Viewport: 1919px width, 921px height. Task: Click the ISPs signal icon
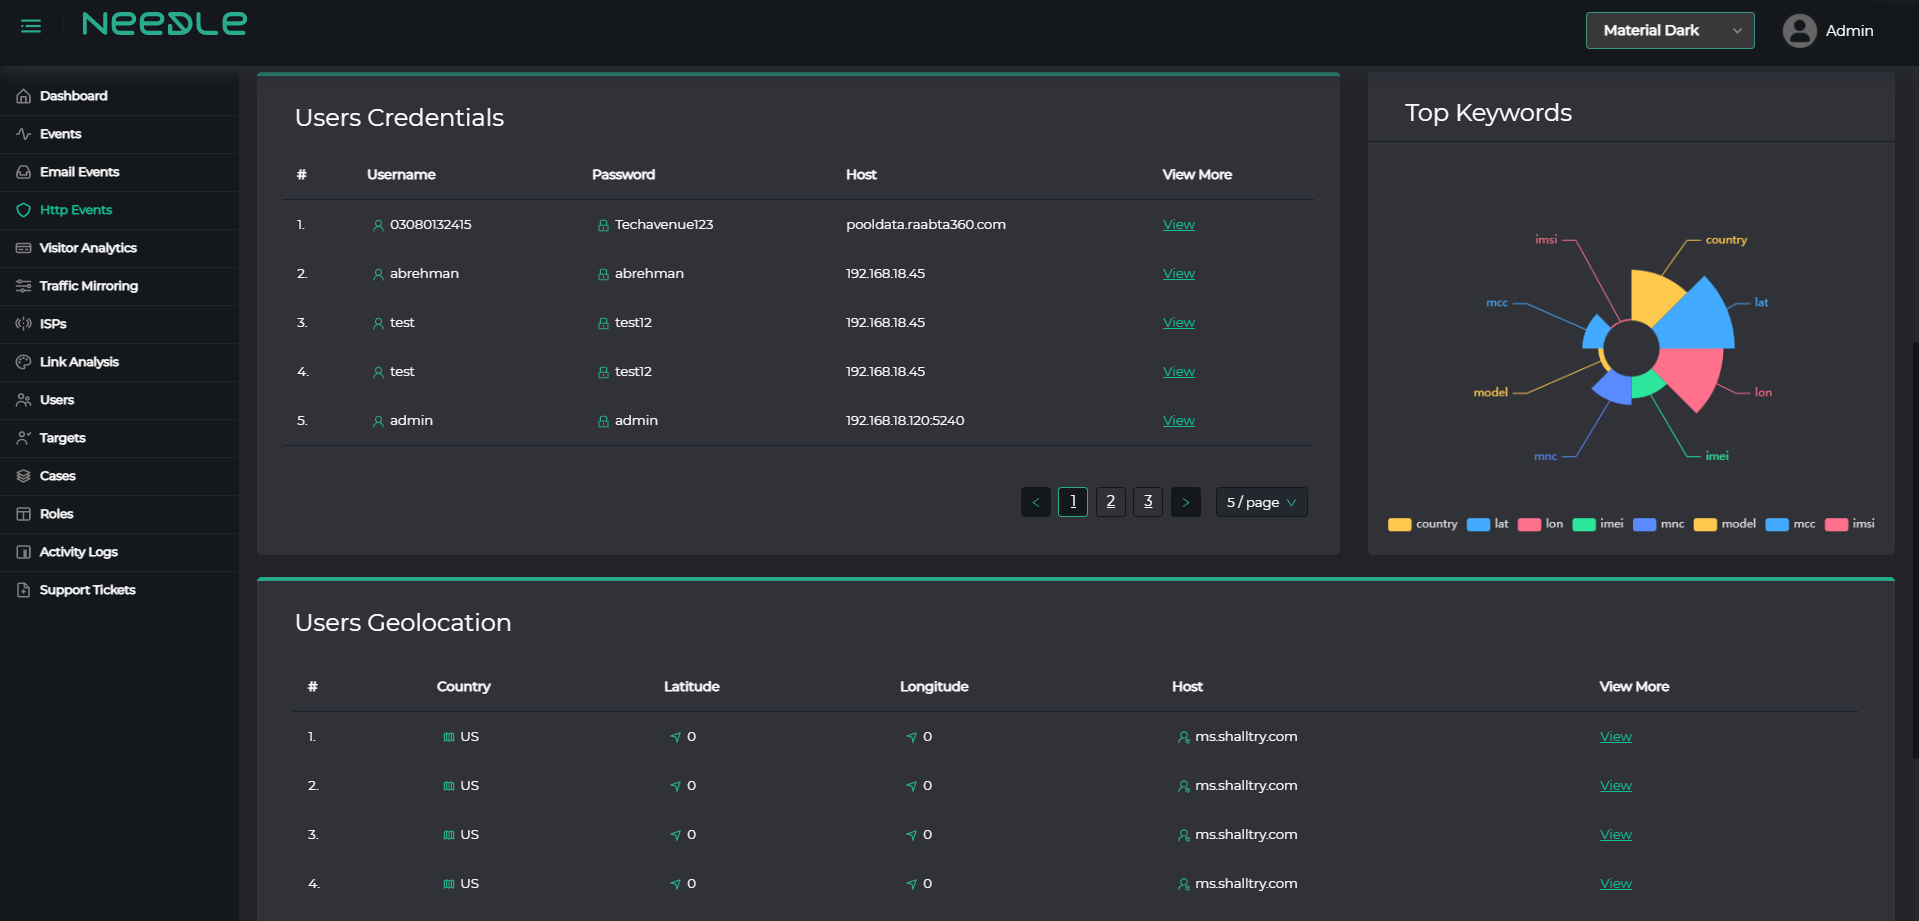point(23,324)
